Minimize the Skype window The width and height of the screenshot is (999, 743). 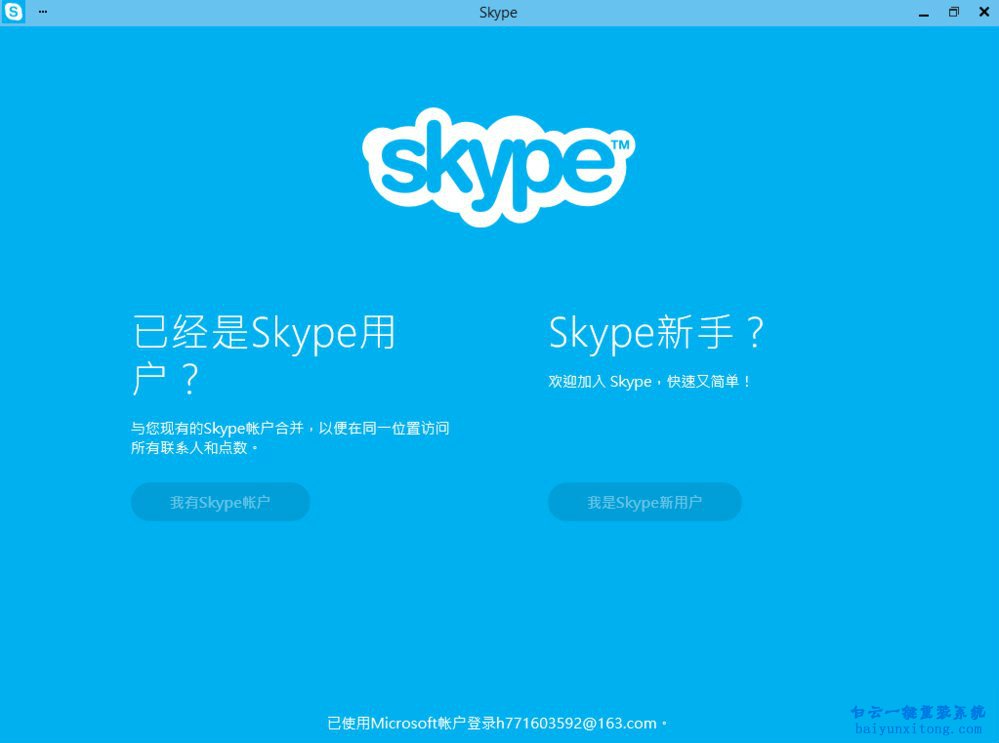pos(923,12)
